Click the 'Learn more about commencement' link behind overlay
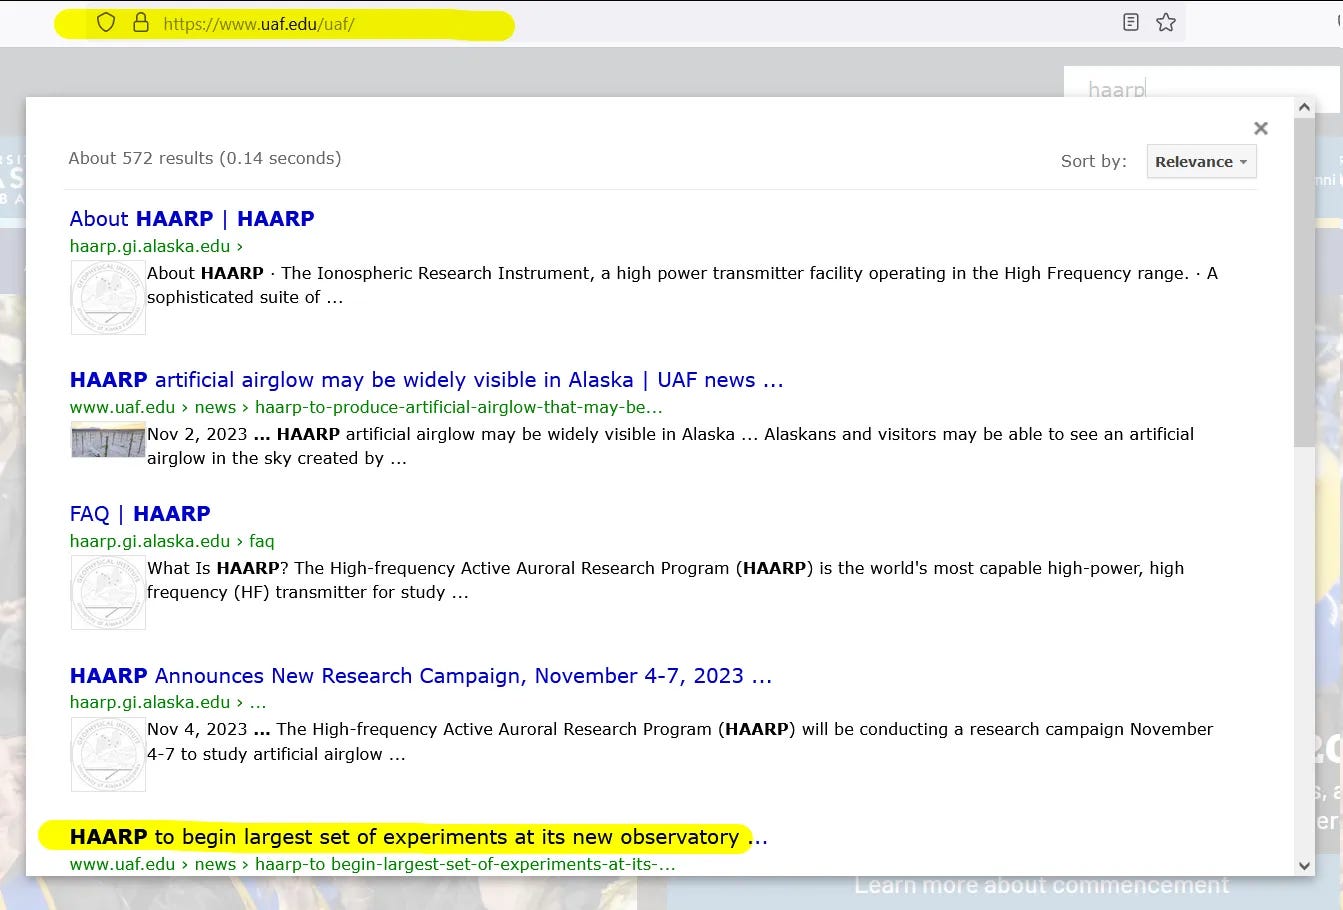Screen dimensions: 1343x910 pyautogui.click(x=1042, y=885)
